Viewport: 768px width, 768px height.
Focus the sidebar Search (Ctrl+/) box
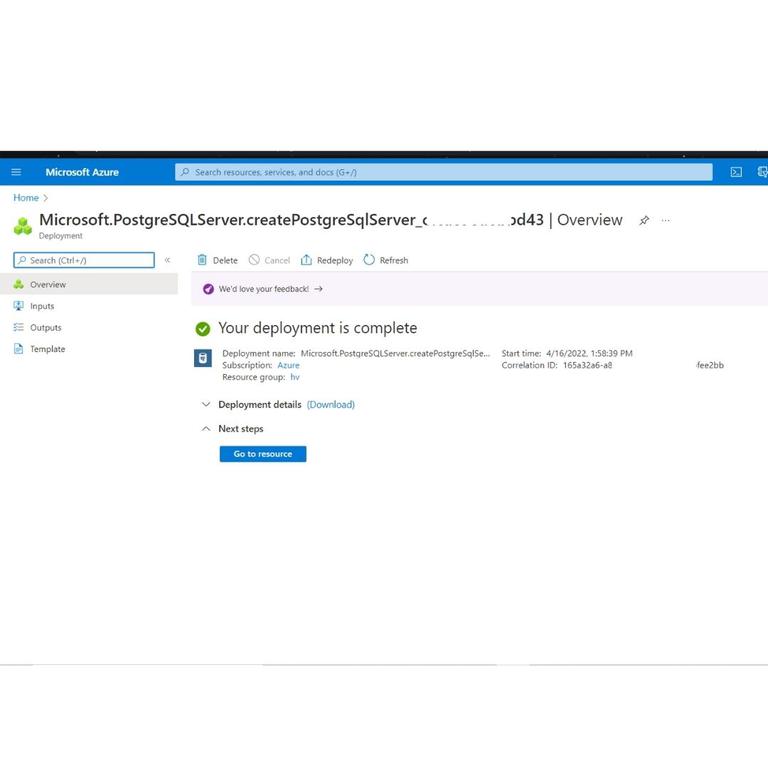(x=84, y=260)
